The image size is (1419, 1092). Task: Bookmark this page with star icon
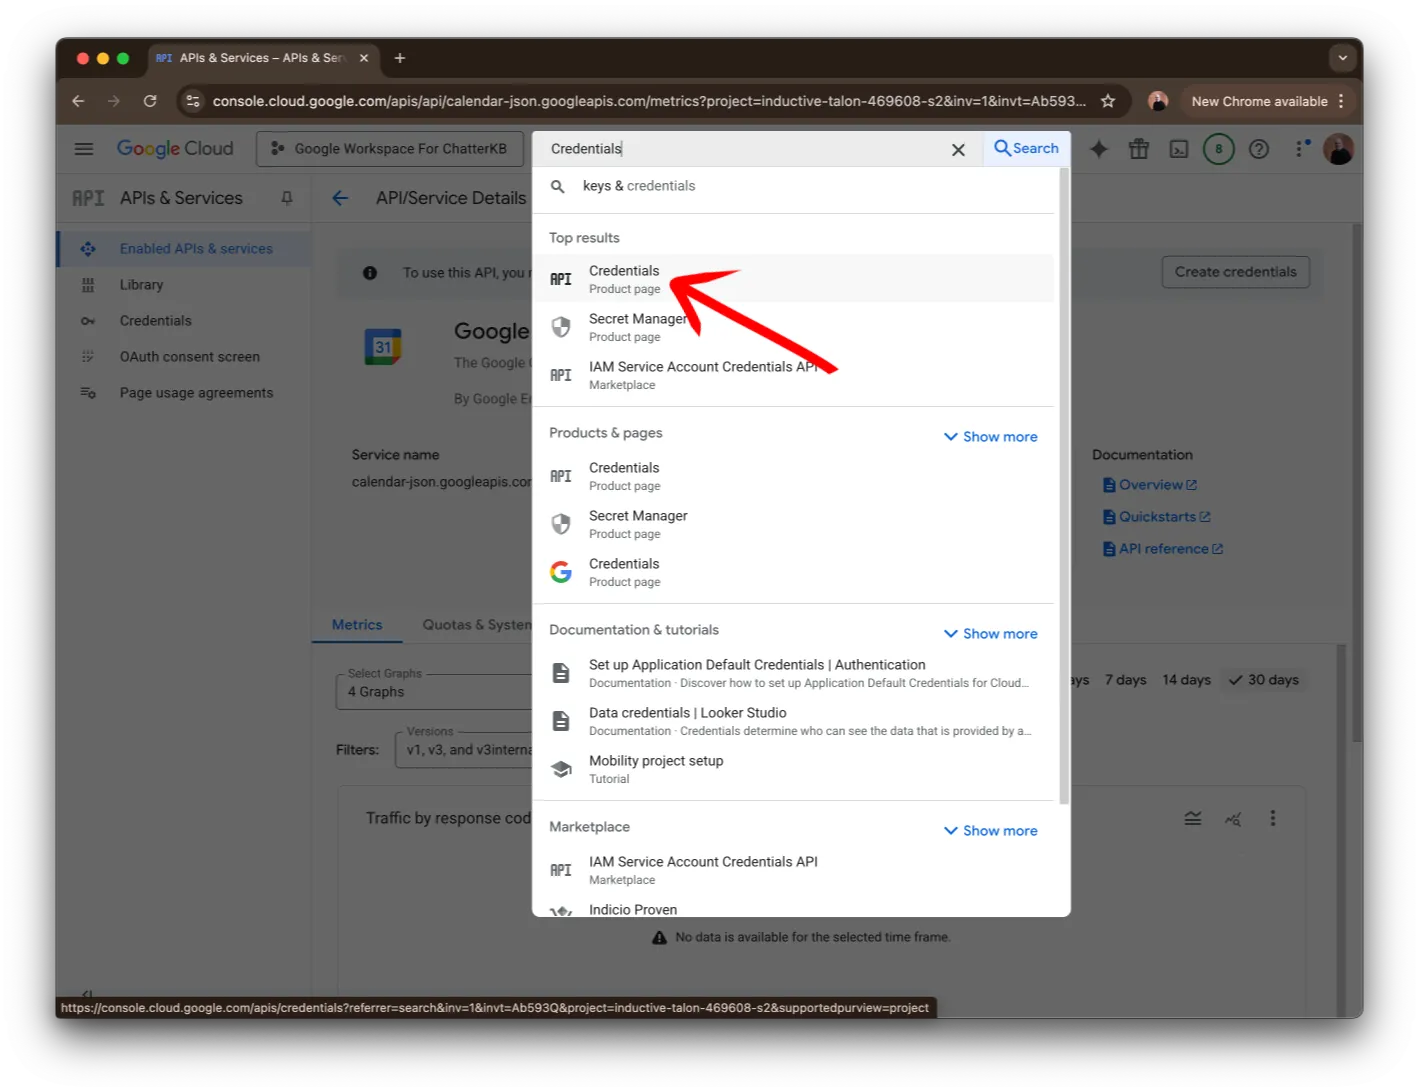[x=1108, y=101]
